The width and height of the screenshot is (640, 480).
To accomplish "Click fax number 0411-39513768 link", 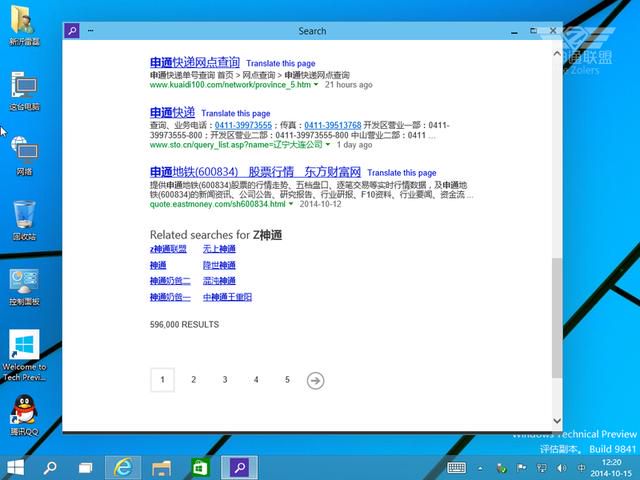I will pos(333,125).
